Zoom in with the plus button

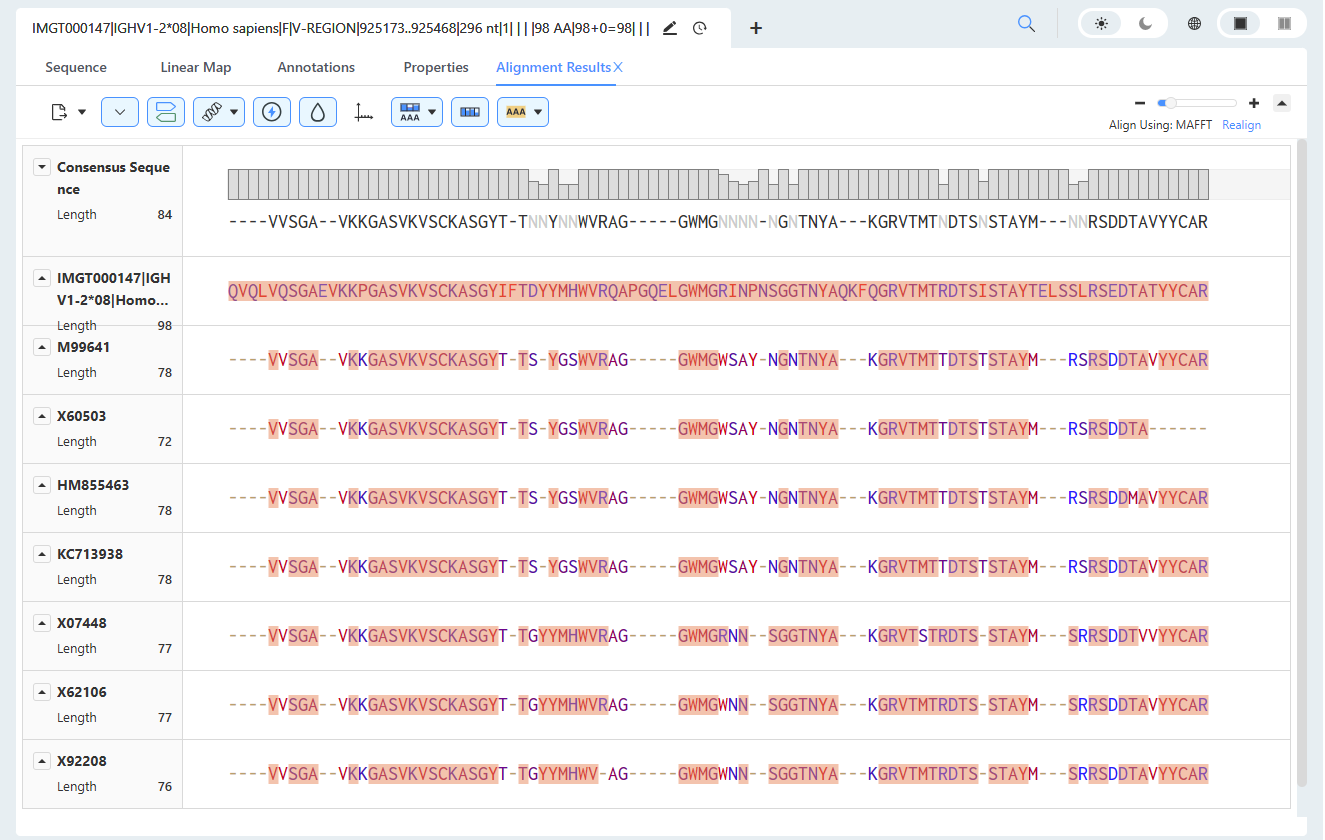1254,103
